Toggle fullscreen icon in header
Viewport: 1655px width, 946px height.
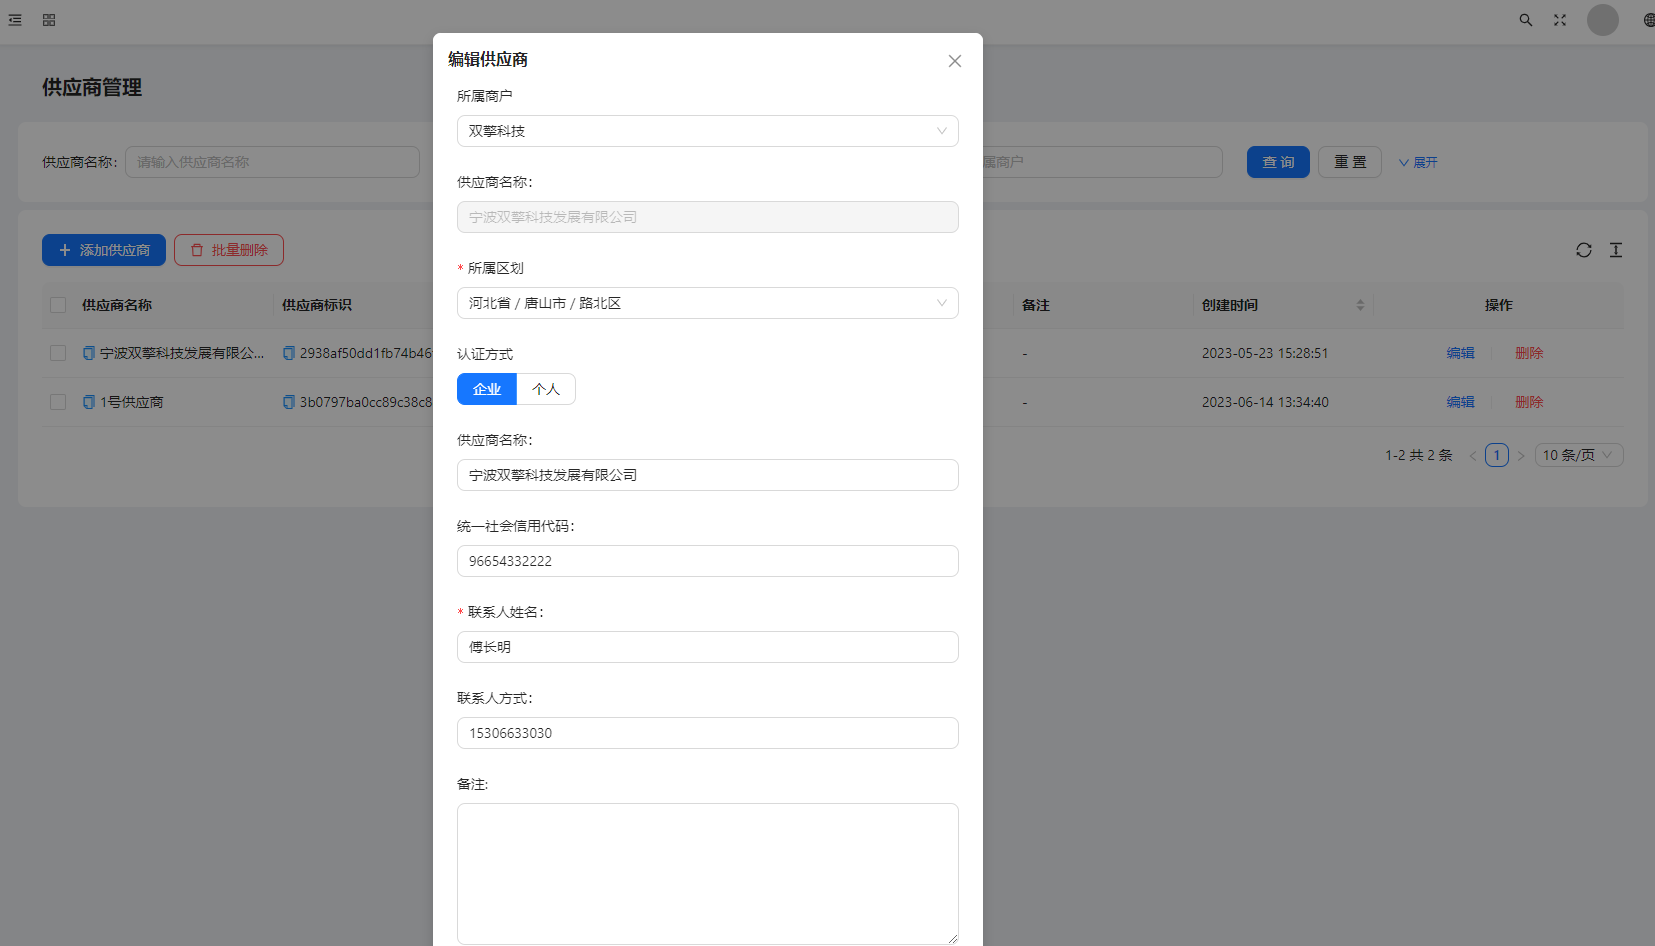(1560, 20)
